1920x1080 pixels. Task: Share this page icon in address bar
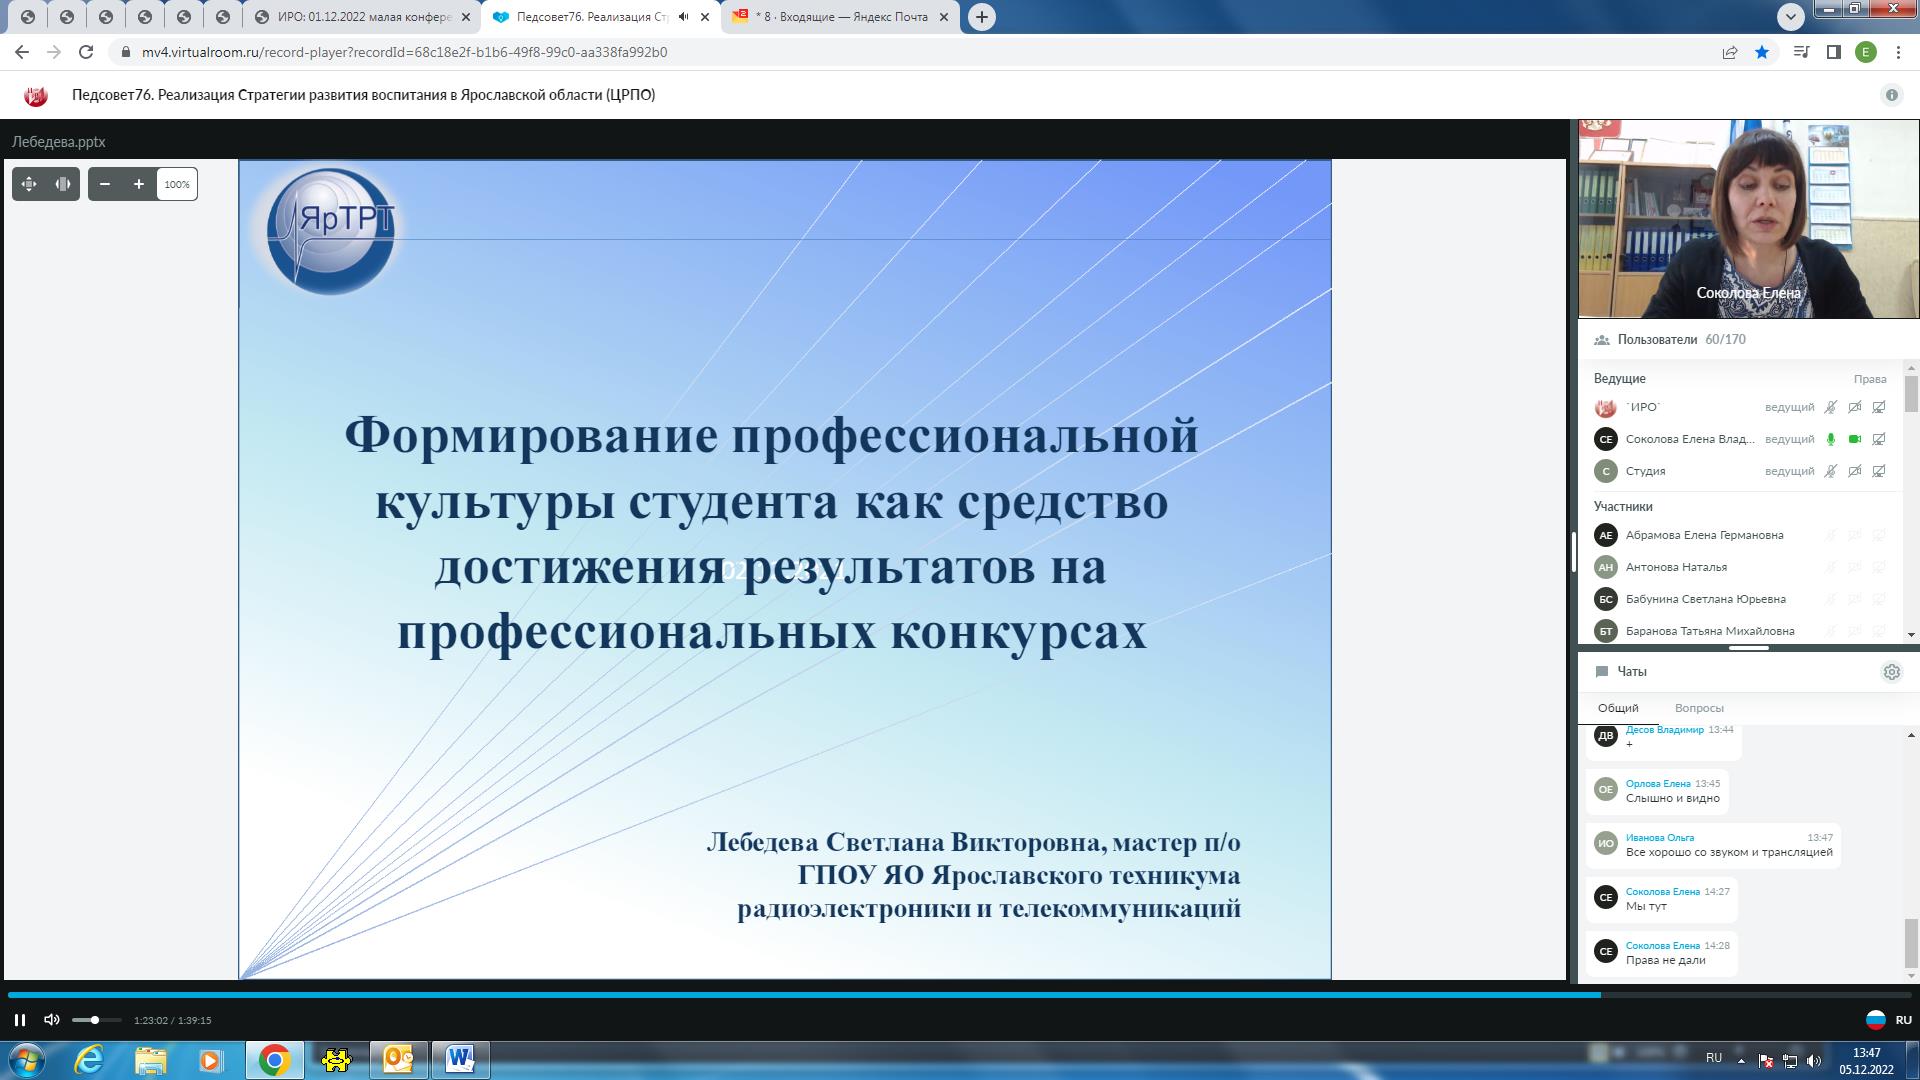pos(1730,52)
